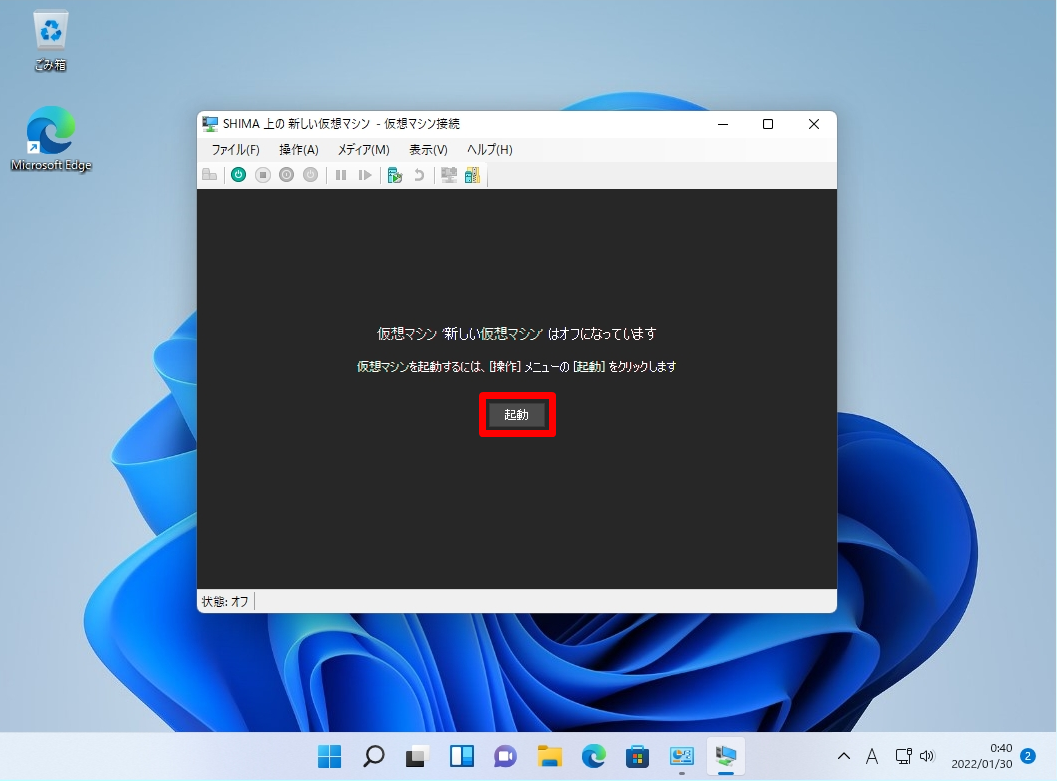Screen dimensions: 1057x781
Task: Click the Share toolbar icon
Action: point(473,175)
